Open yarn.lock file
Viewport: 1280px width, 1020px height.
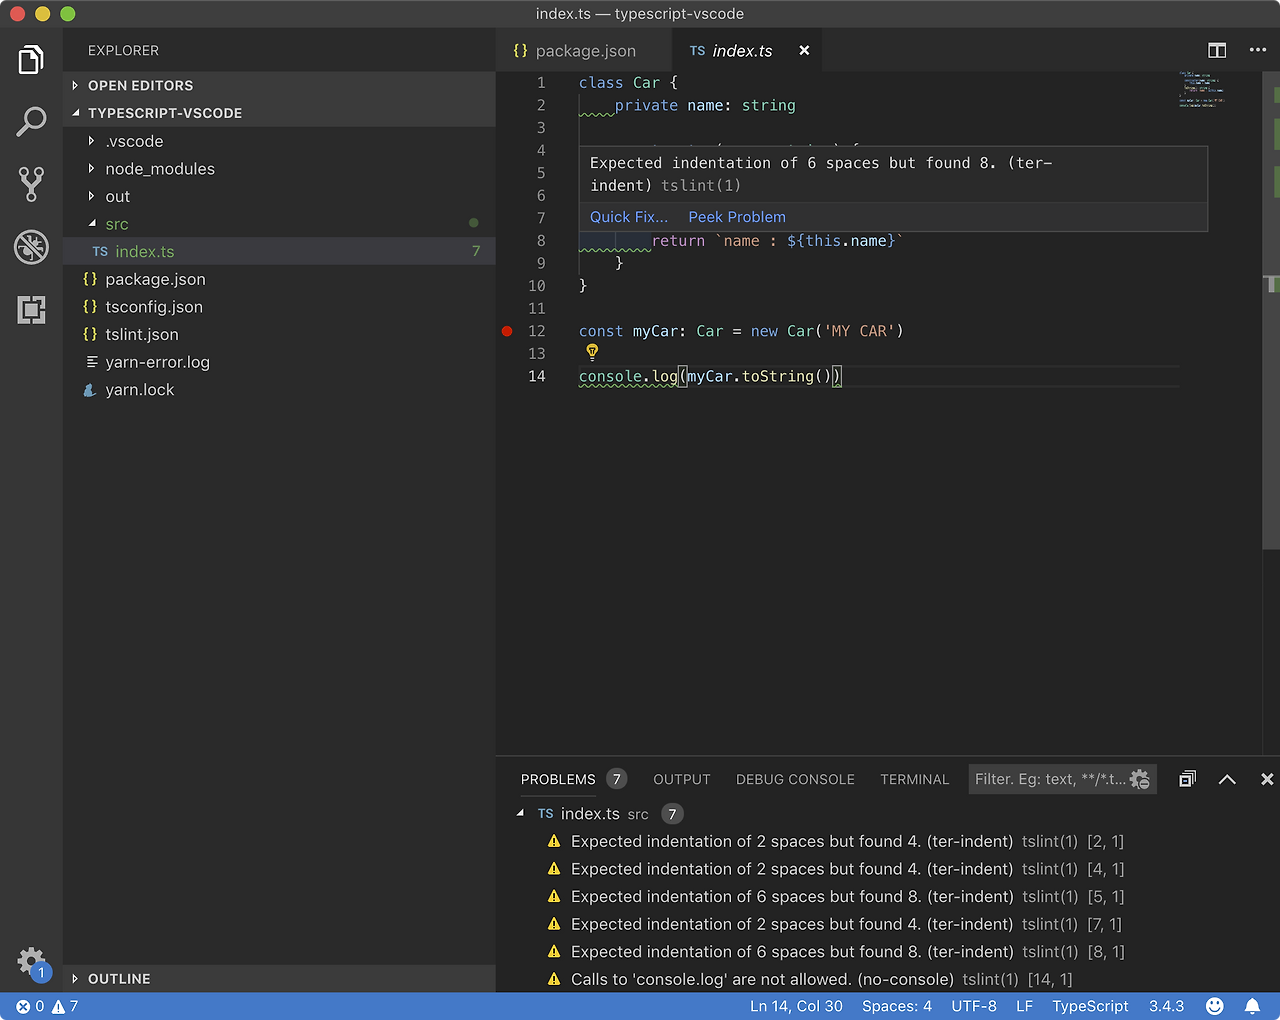pos(279,390)
